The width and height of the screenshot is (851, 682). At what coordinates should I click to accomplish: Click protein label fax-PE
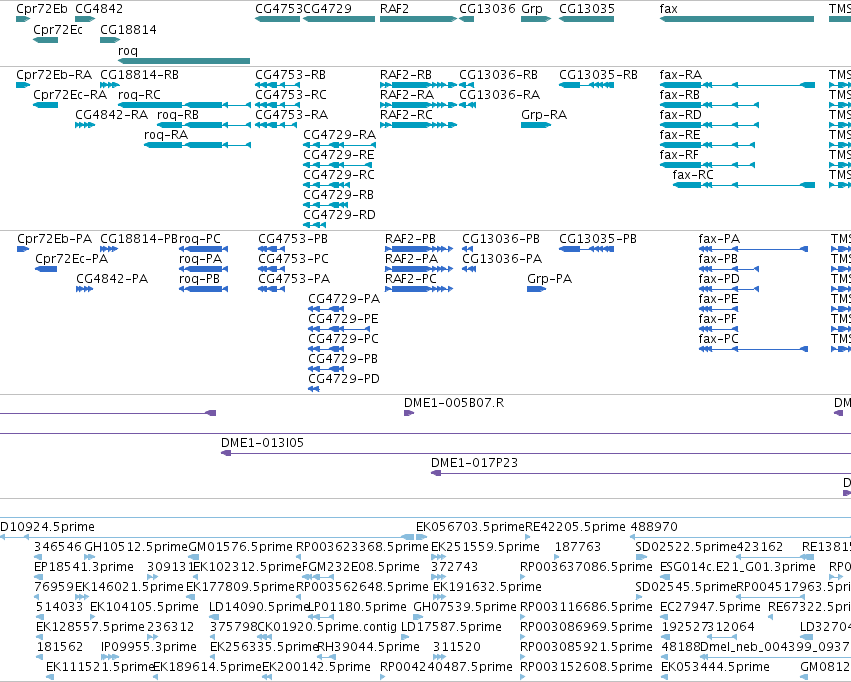click(718, 299)
